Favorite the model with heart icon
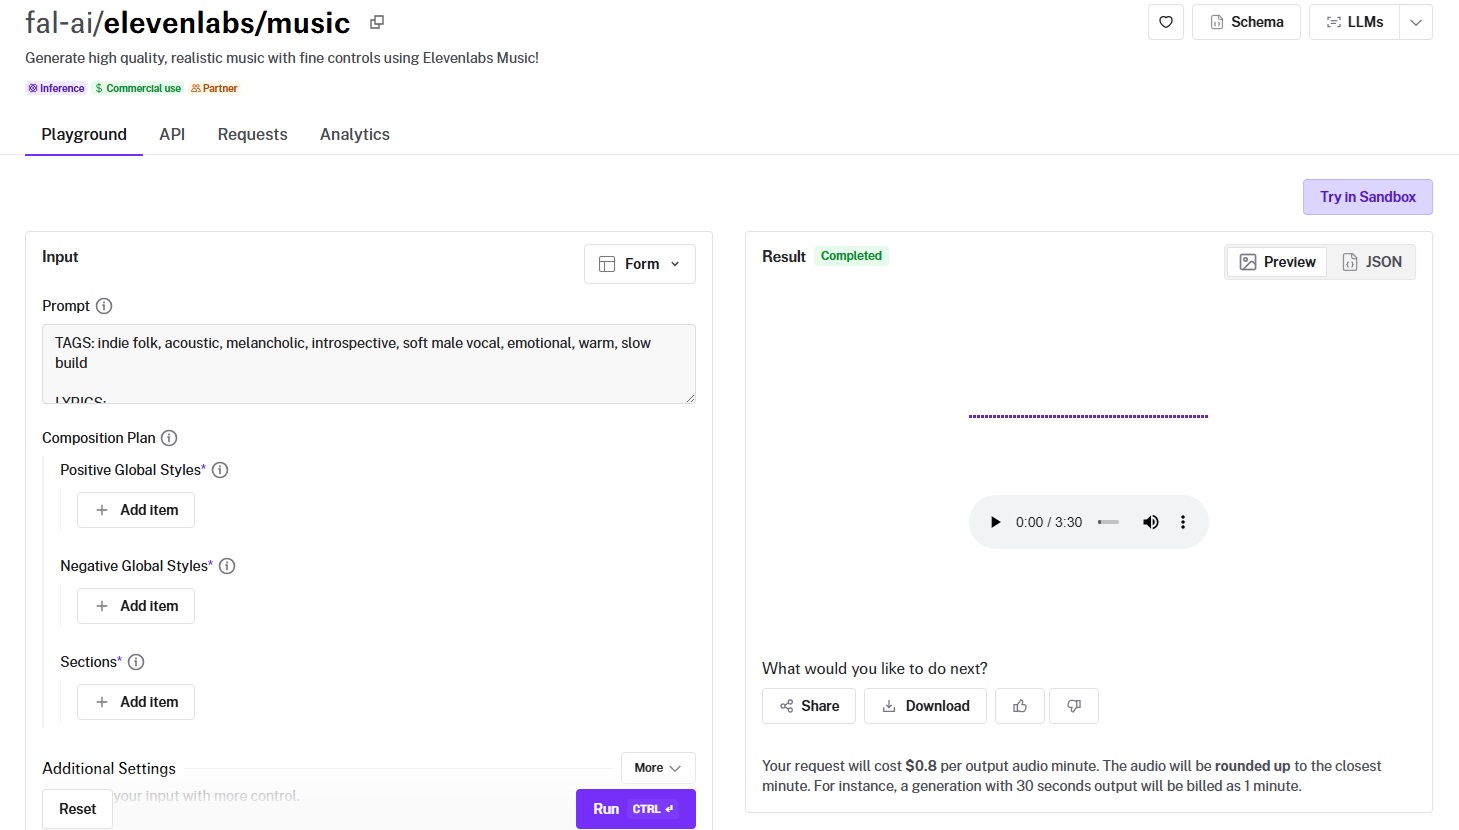The height and width of the screenshot is (830, 1459). pyautogui.click(x=1166, y=22)
